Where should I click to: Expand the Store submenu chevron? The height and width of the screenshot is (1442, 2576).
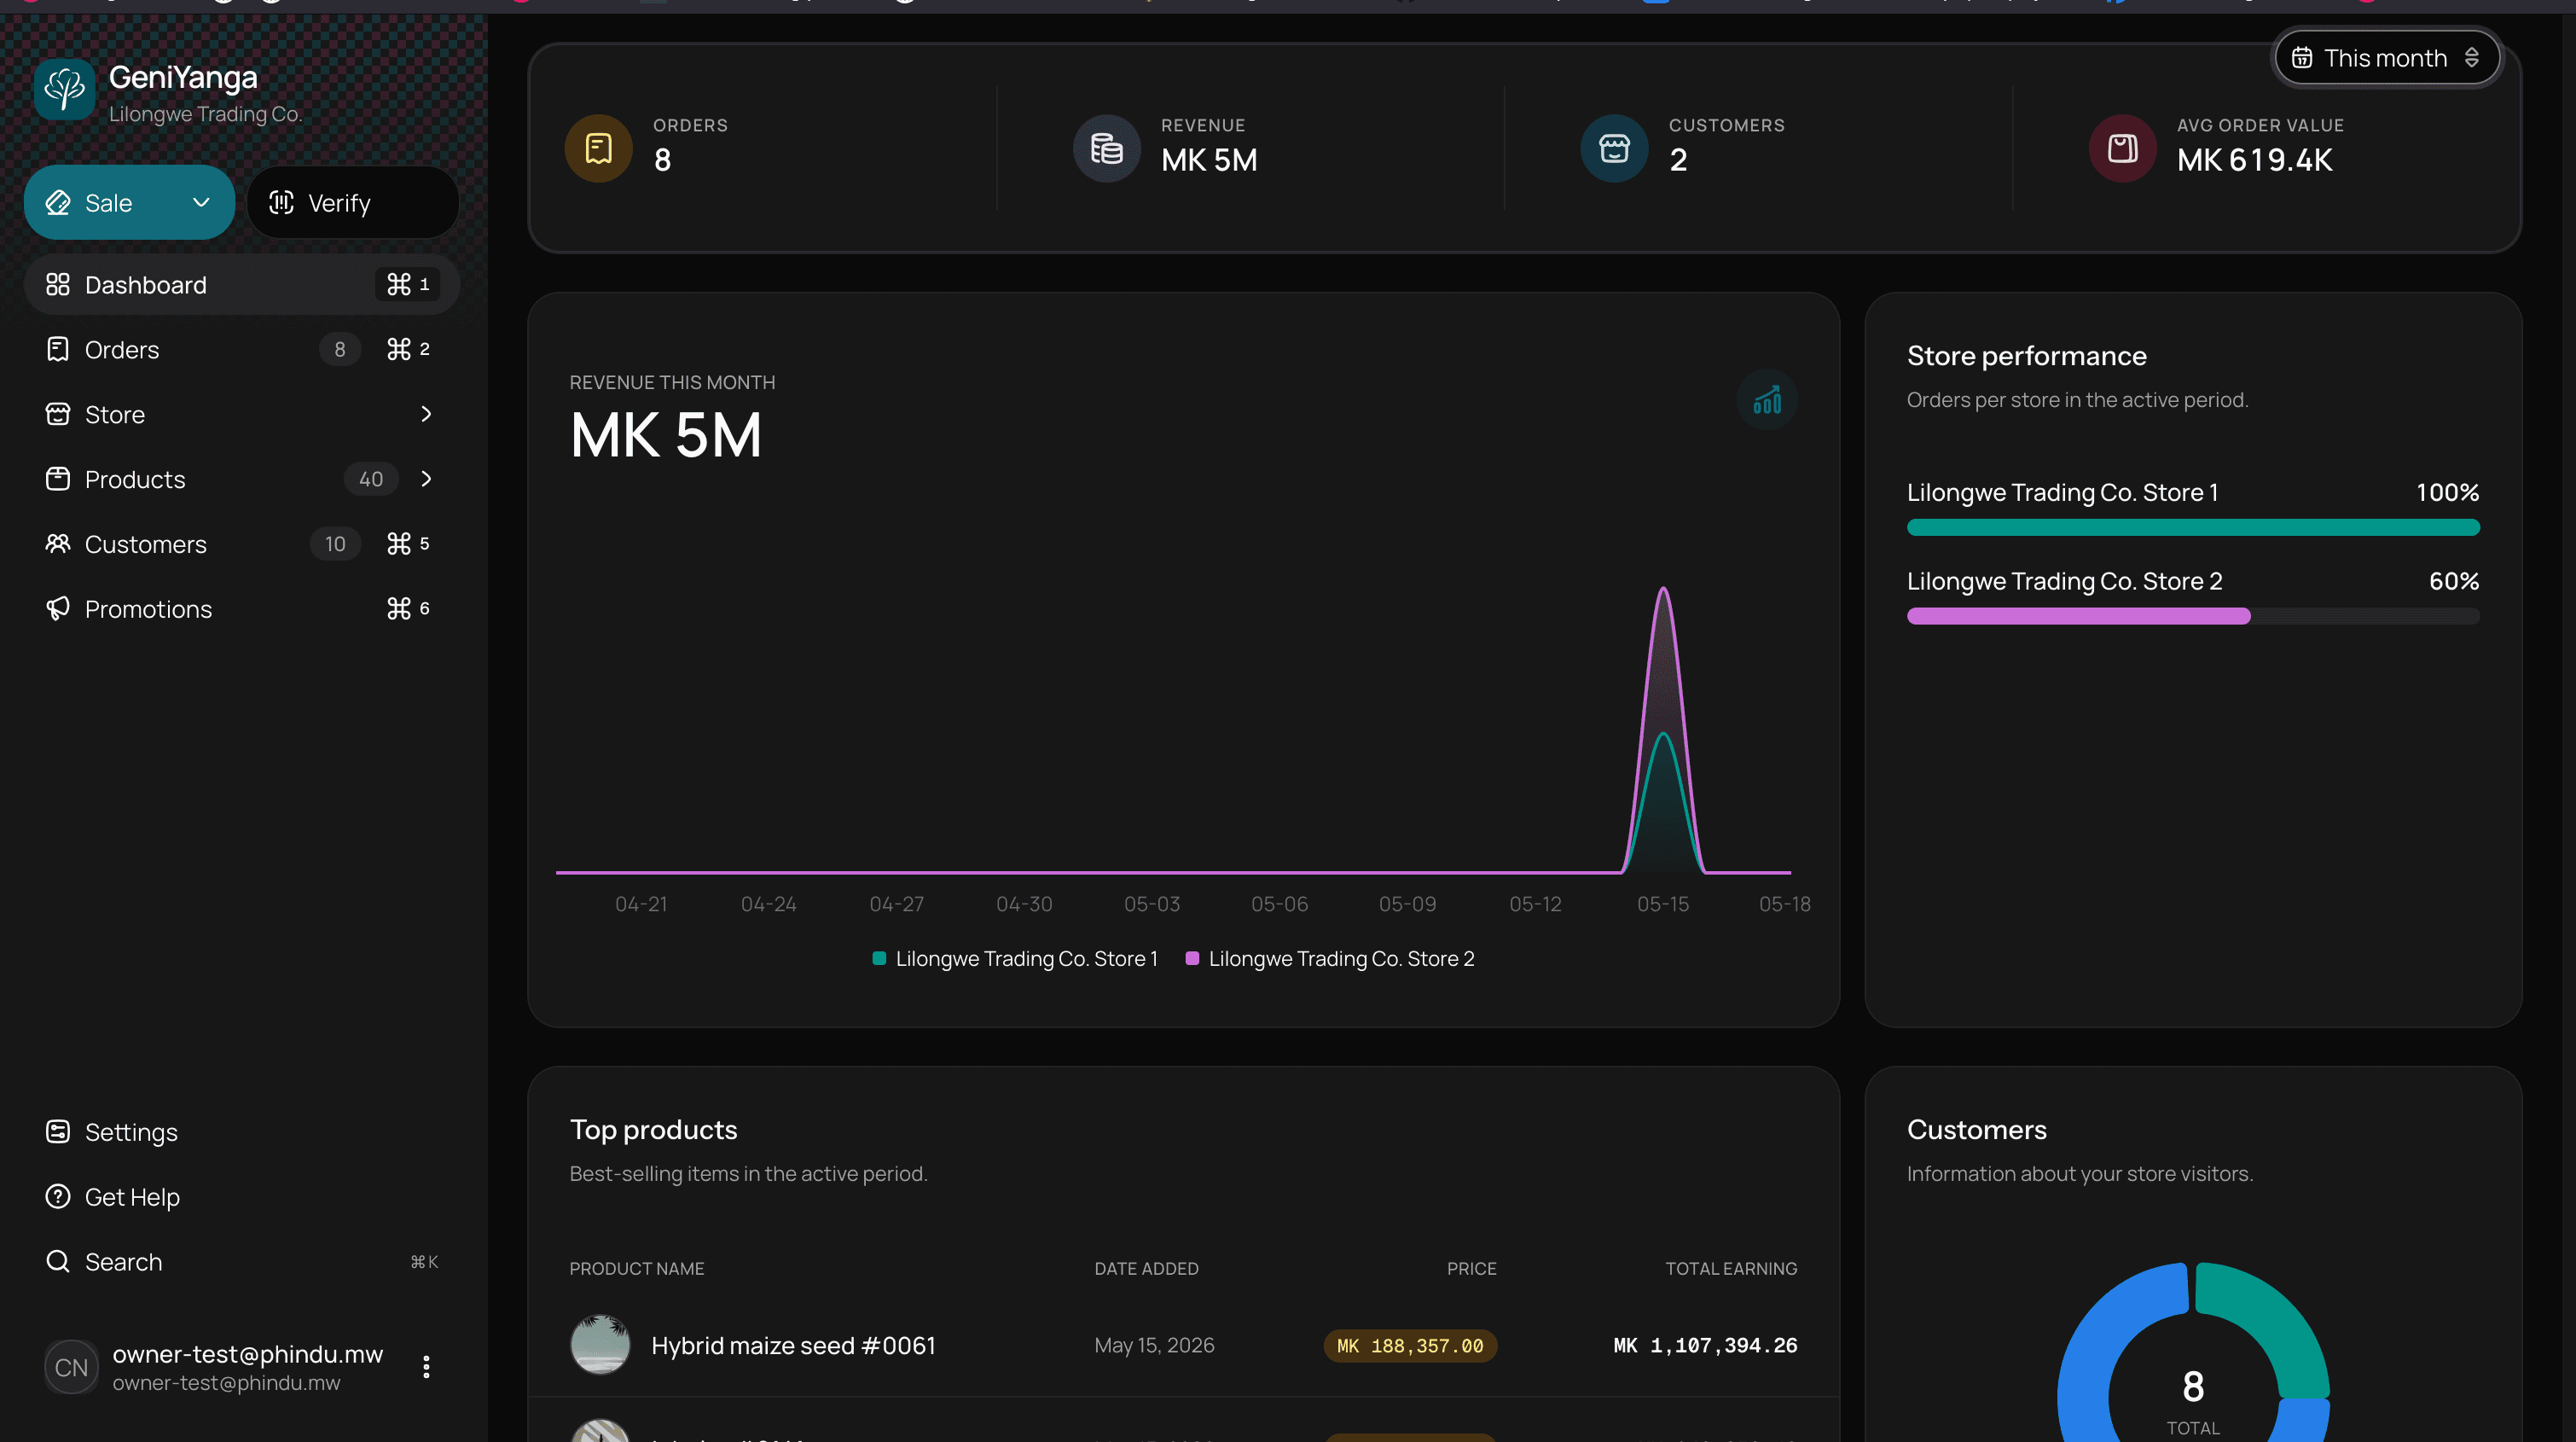tap(426, 414)
